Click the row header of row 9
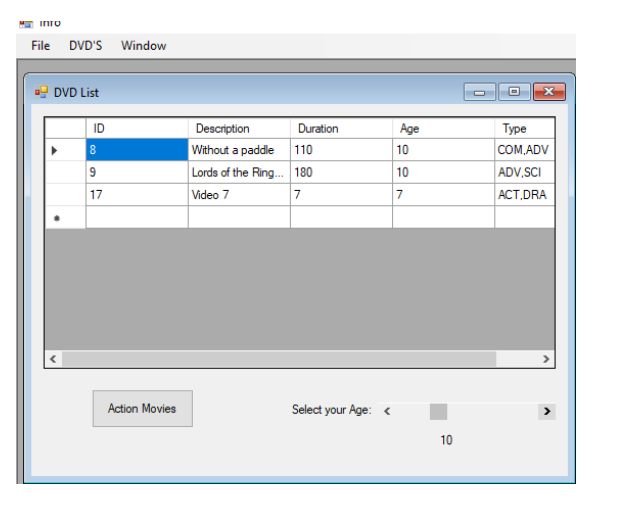 click(x=65, y=172)
